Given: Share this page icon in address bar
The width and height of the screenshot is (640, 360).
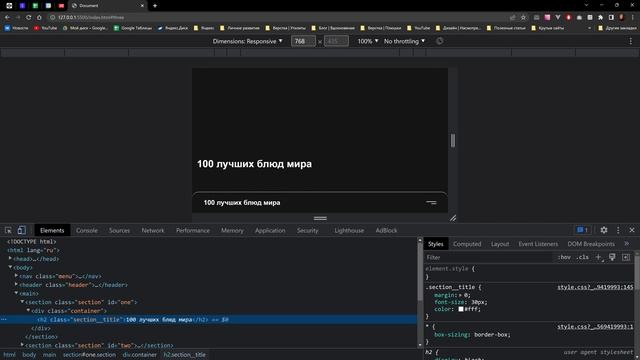Looking at the screenshot, I should coord(512,18).
